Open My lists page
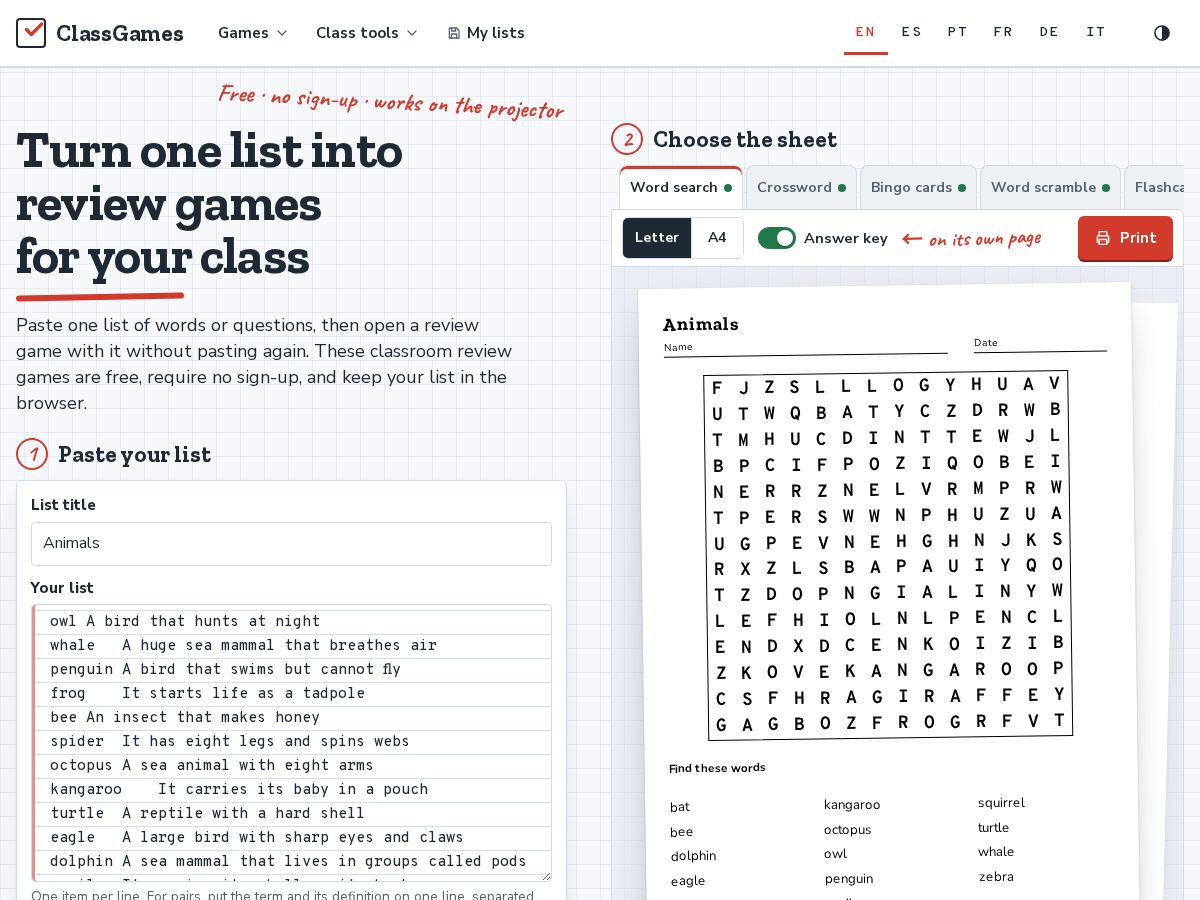 point(486,33)
